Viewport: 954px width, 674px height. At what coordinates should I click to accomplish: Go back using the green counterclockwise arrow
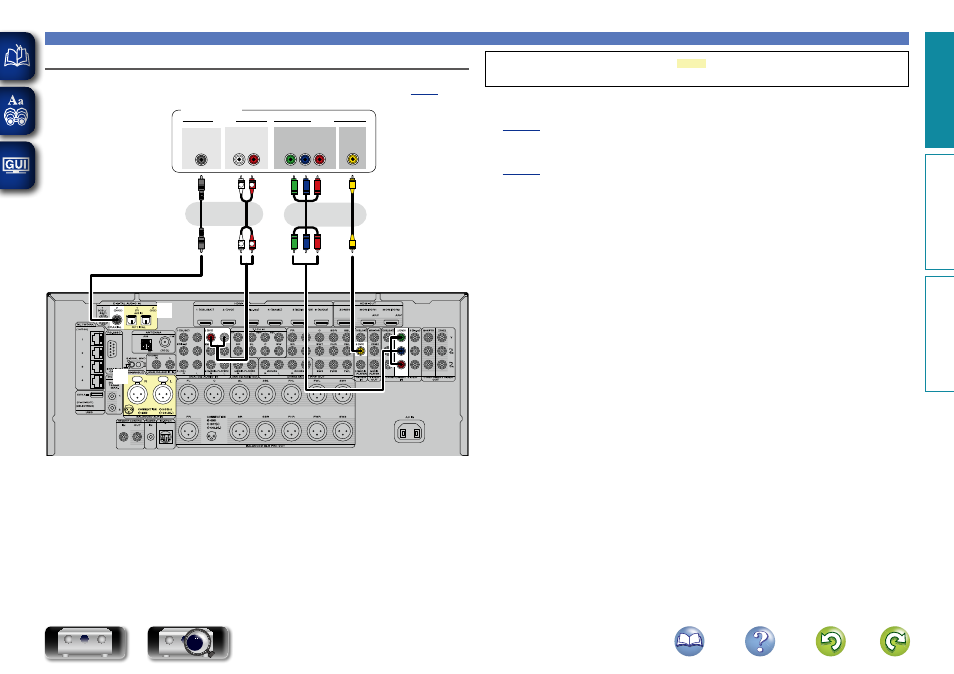click(830, 641)
